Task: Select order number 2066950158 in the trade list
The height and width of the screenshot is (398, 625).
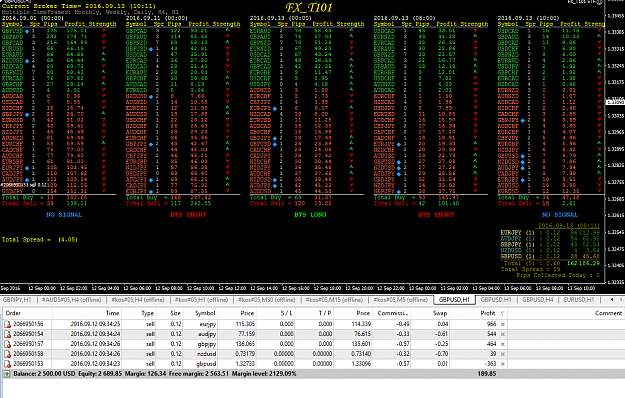Action: (x=28, y=354)
